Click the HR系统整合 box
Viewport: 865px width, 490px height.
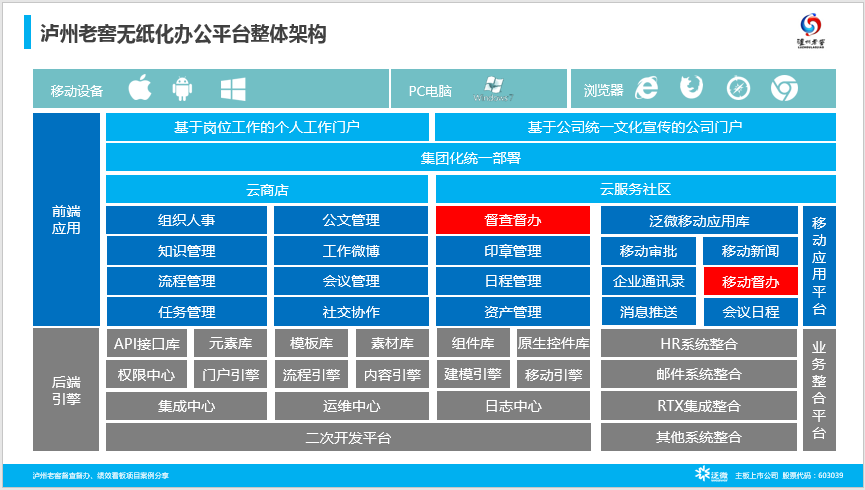(698, 344)
